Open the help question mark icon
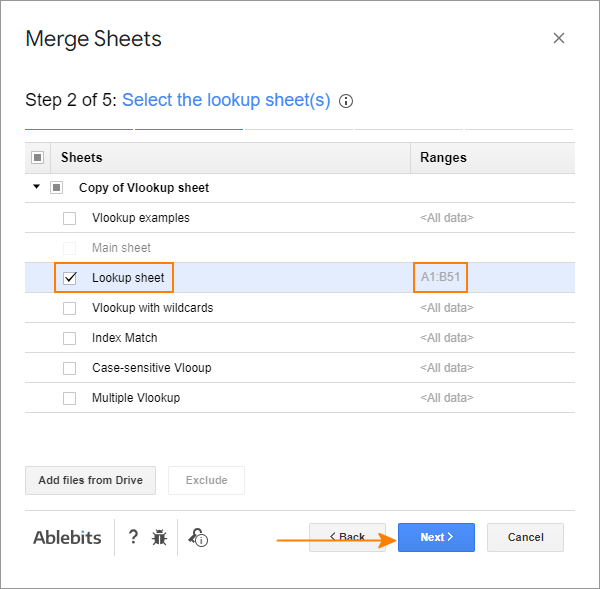 (x=133, y=537)
